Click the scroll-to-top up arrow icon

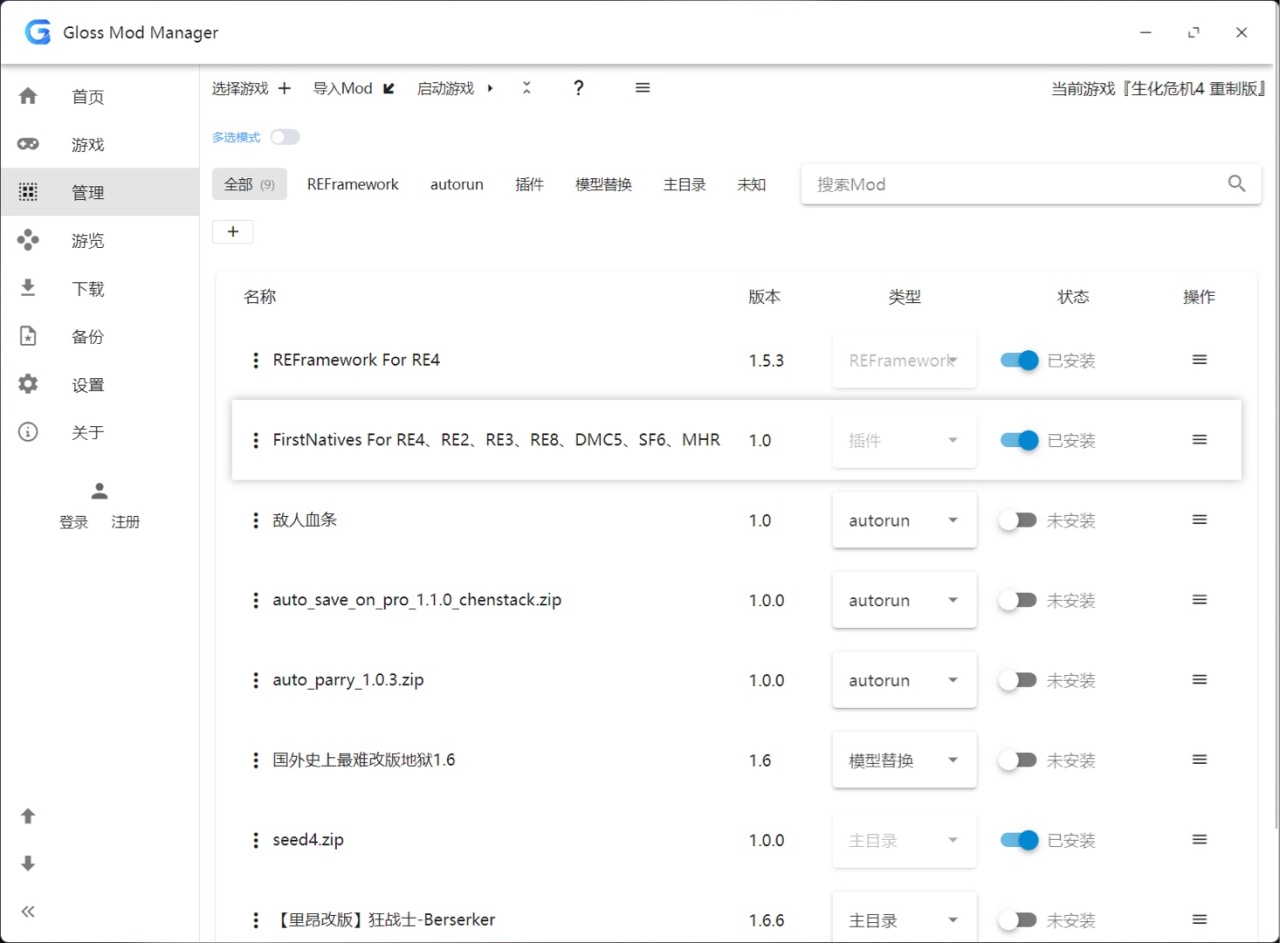click(28, 816)
